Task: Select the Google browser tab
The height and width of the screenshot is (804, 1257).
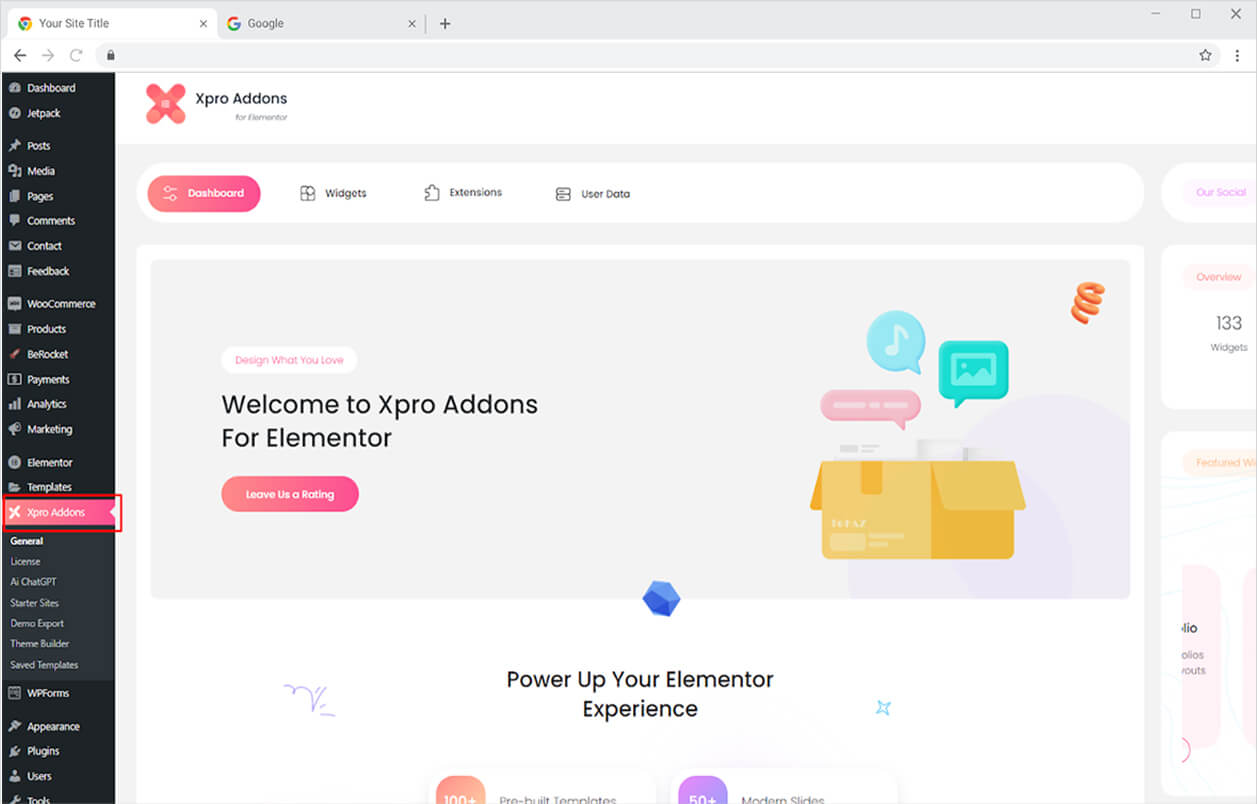Action: pyautogui.click(x=266, y=24)
